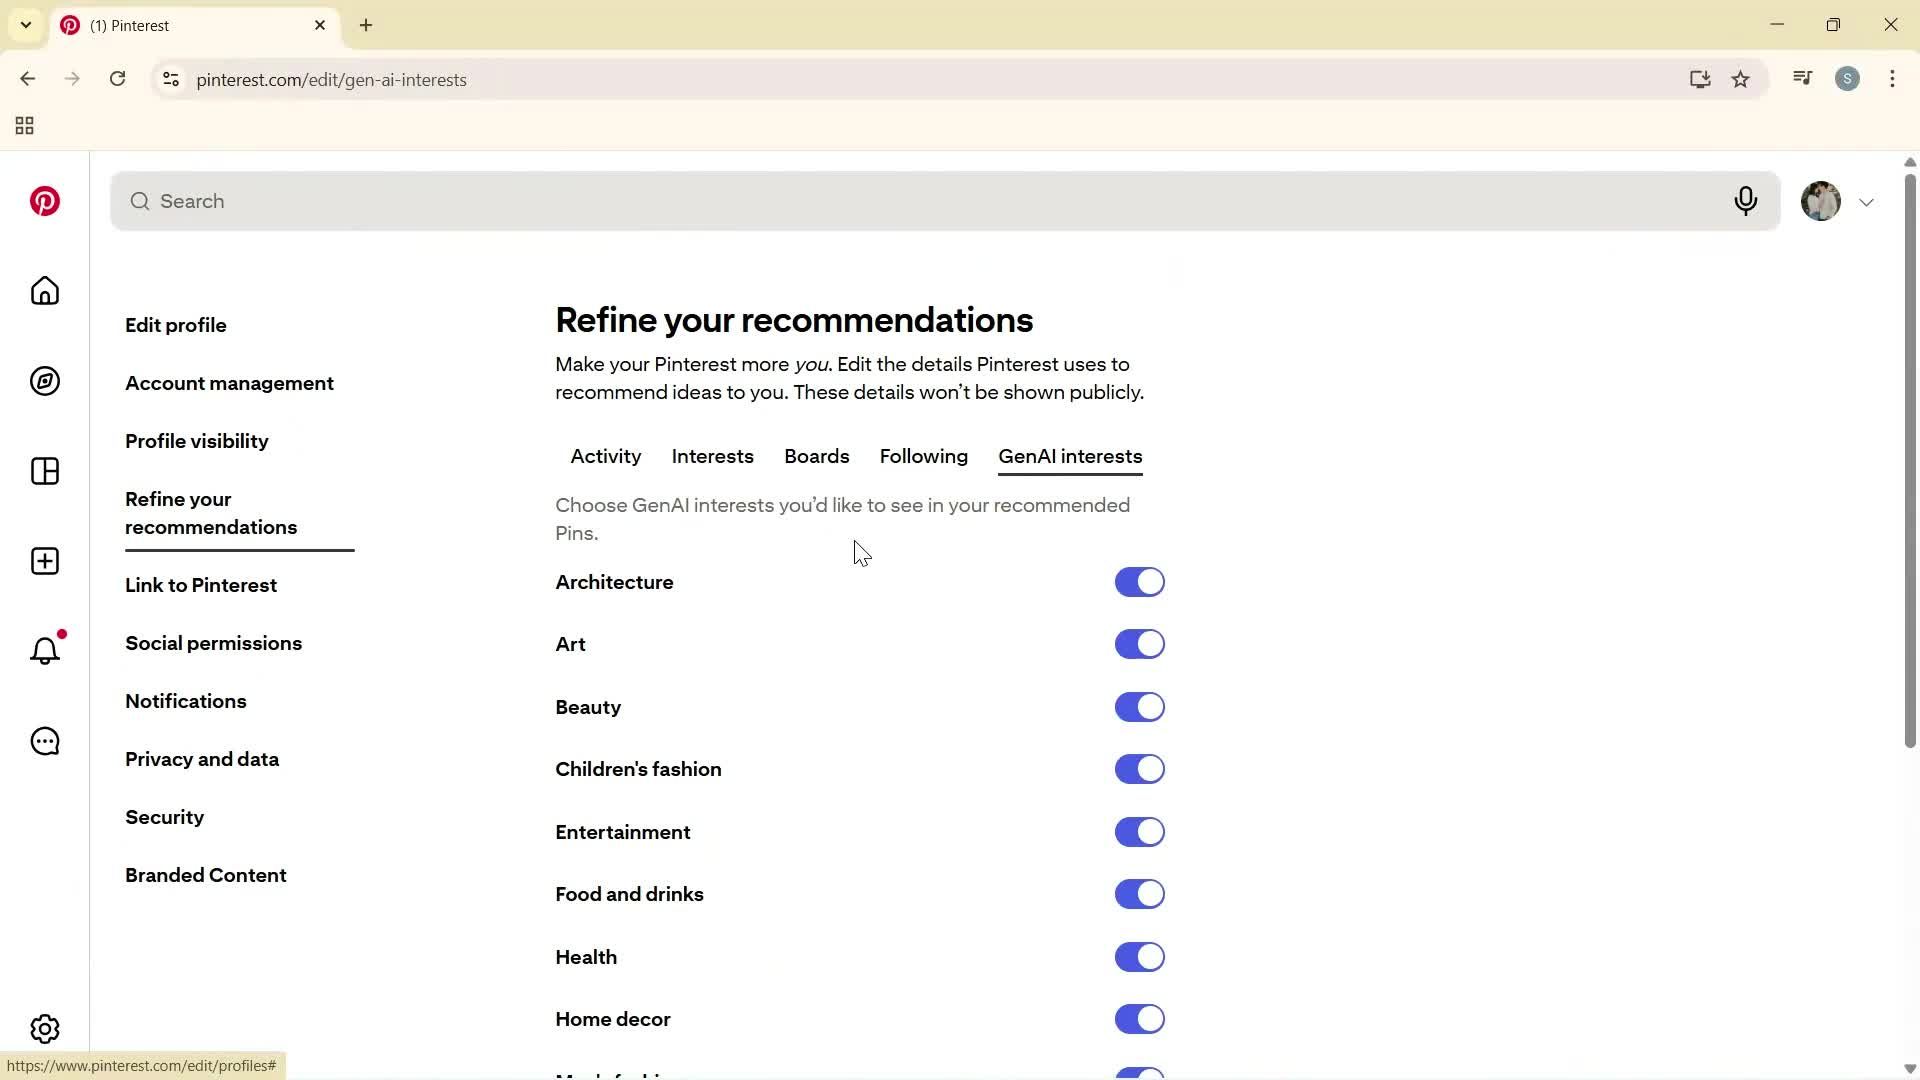Disable the Home decor toggle

click(x=1140, y=1018)
